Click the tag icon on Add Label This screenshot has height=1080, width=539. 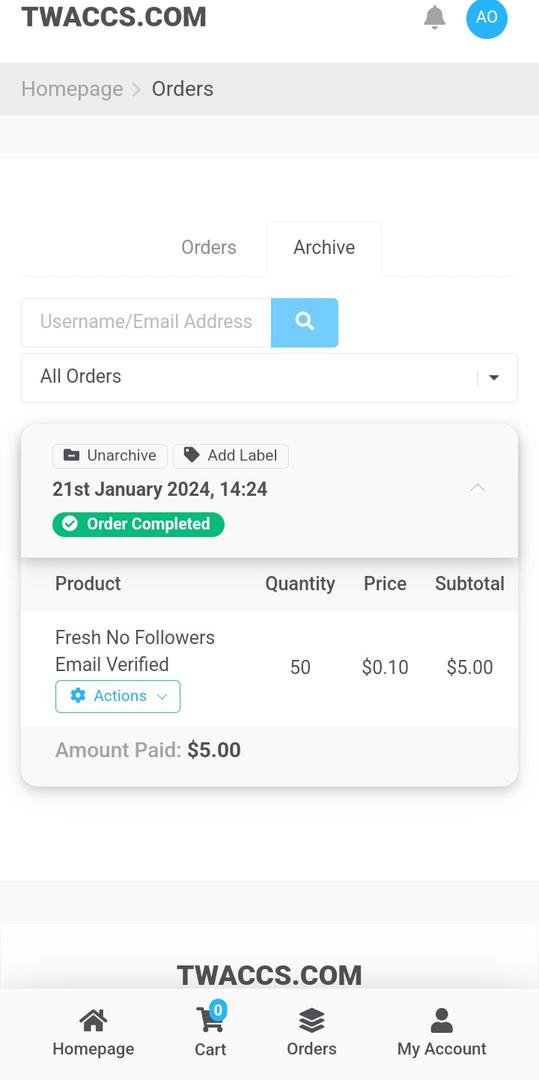[191, 455]
